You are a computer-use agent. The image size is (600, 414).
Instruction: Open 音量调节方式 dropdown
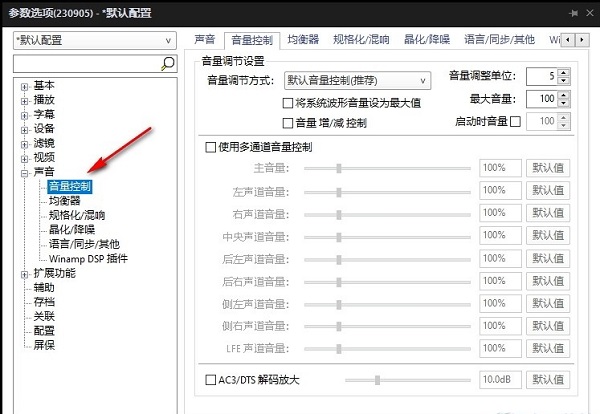click(357, 81)
